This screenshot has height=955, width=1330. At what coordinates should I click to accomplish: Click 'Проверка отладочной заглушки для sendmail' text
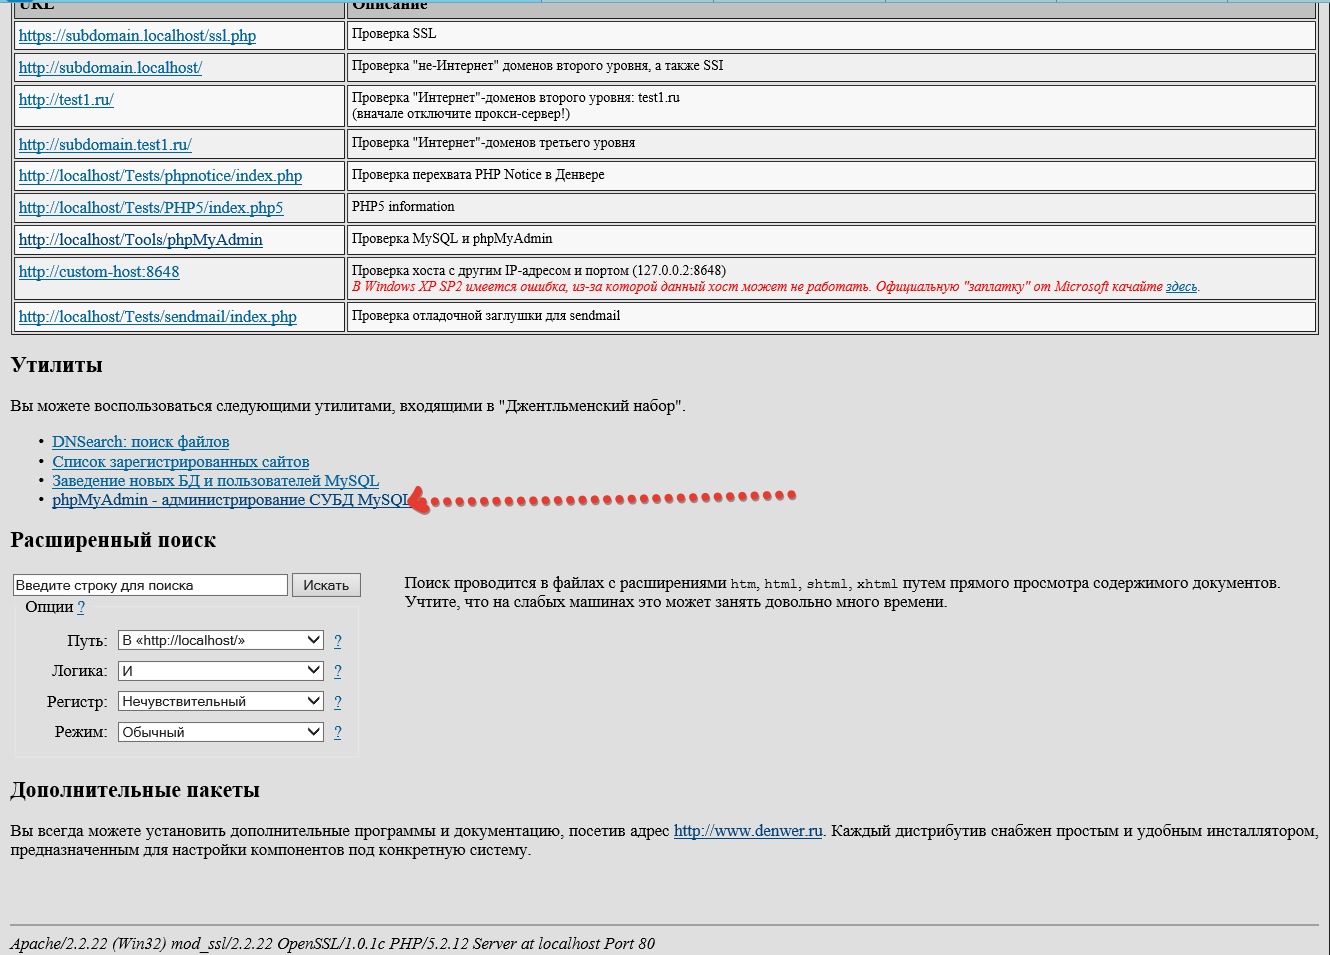[x=486, y=316]
